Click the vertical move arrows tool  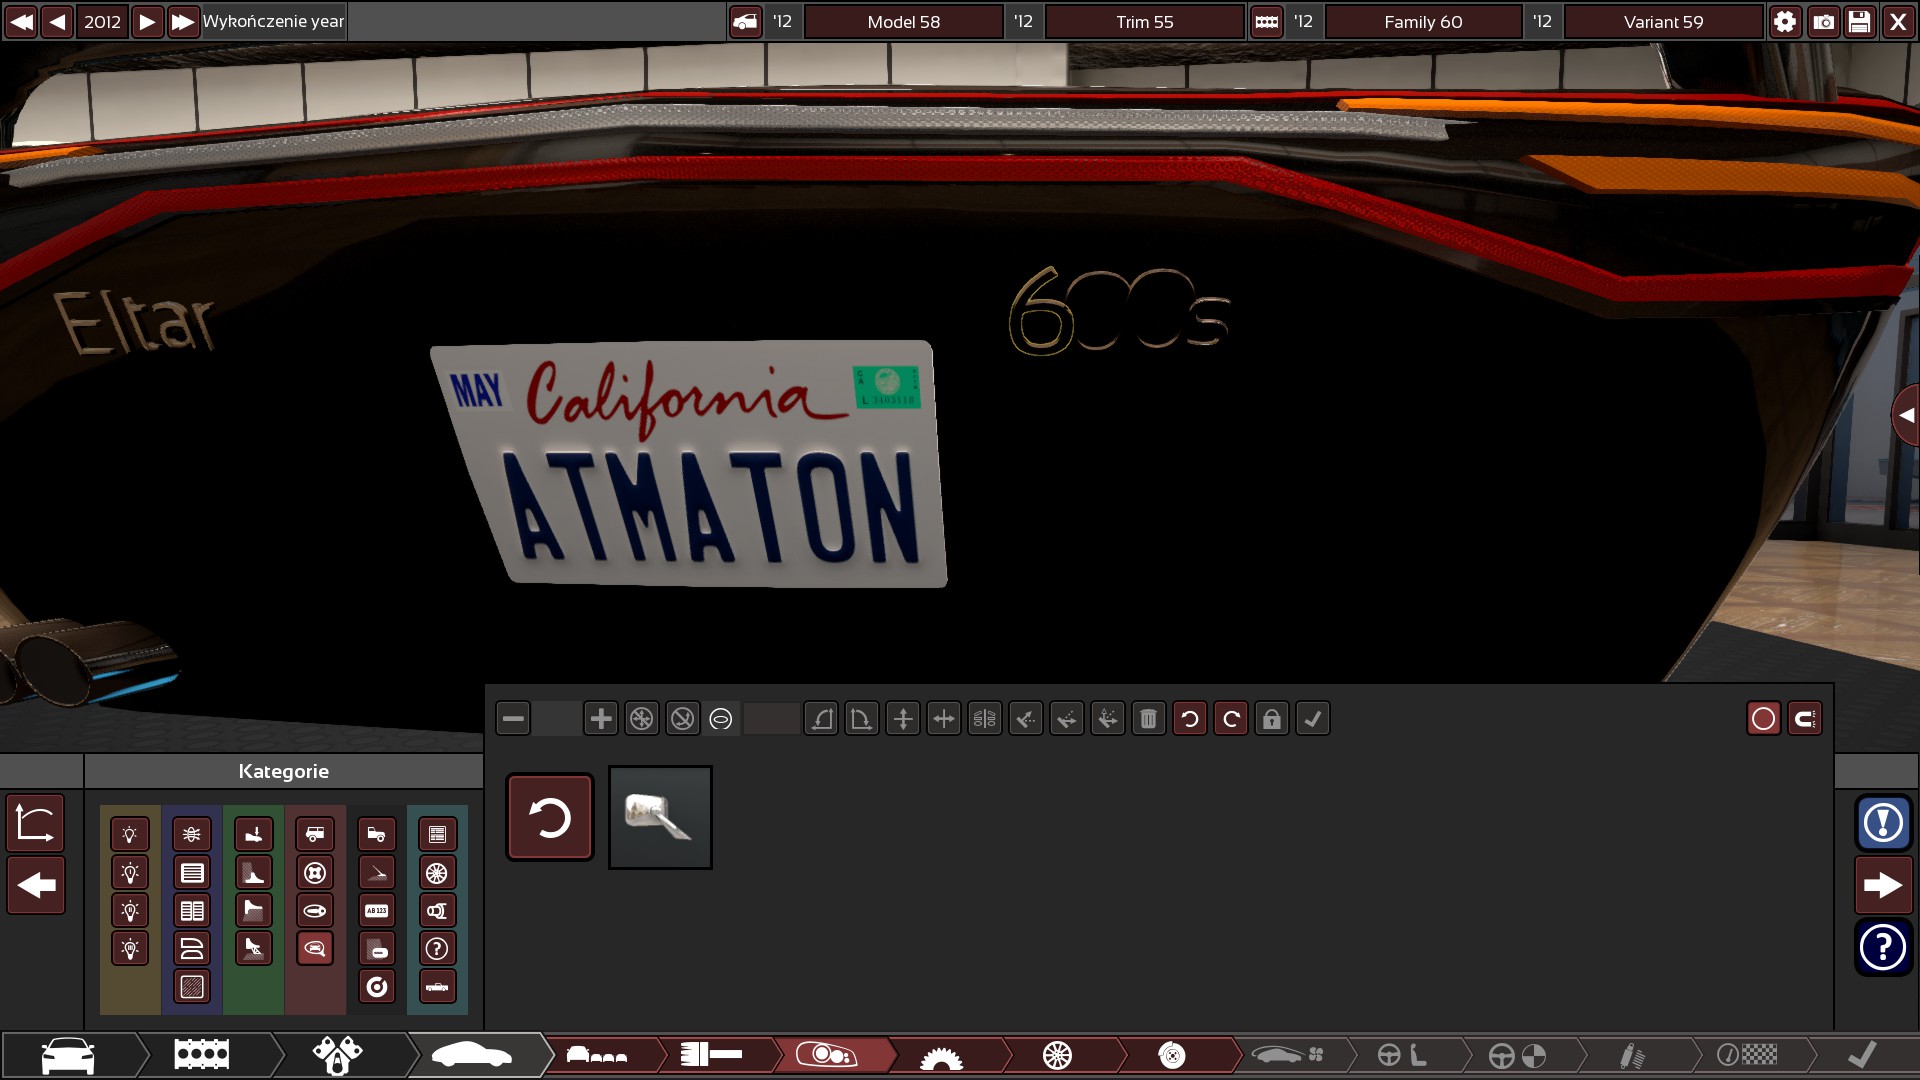[903, 718]
